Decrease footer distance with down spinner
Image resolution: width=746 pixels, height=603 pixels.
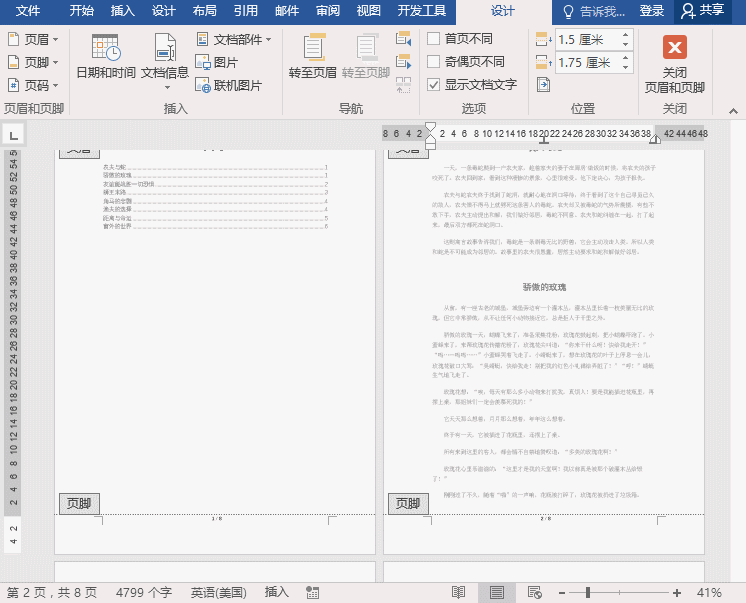(x=626, y=68)
